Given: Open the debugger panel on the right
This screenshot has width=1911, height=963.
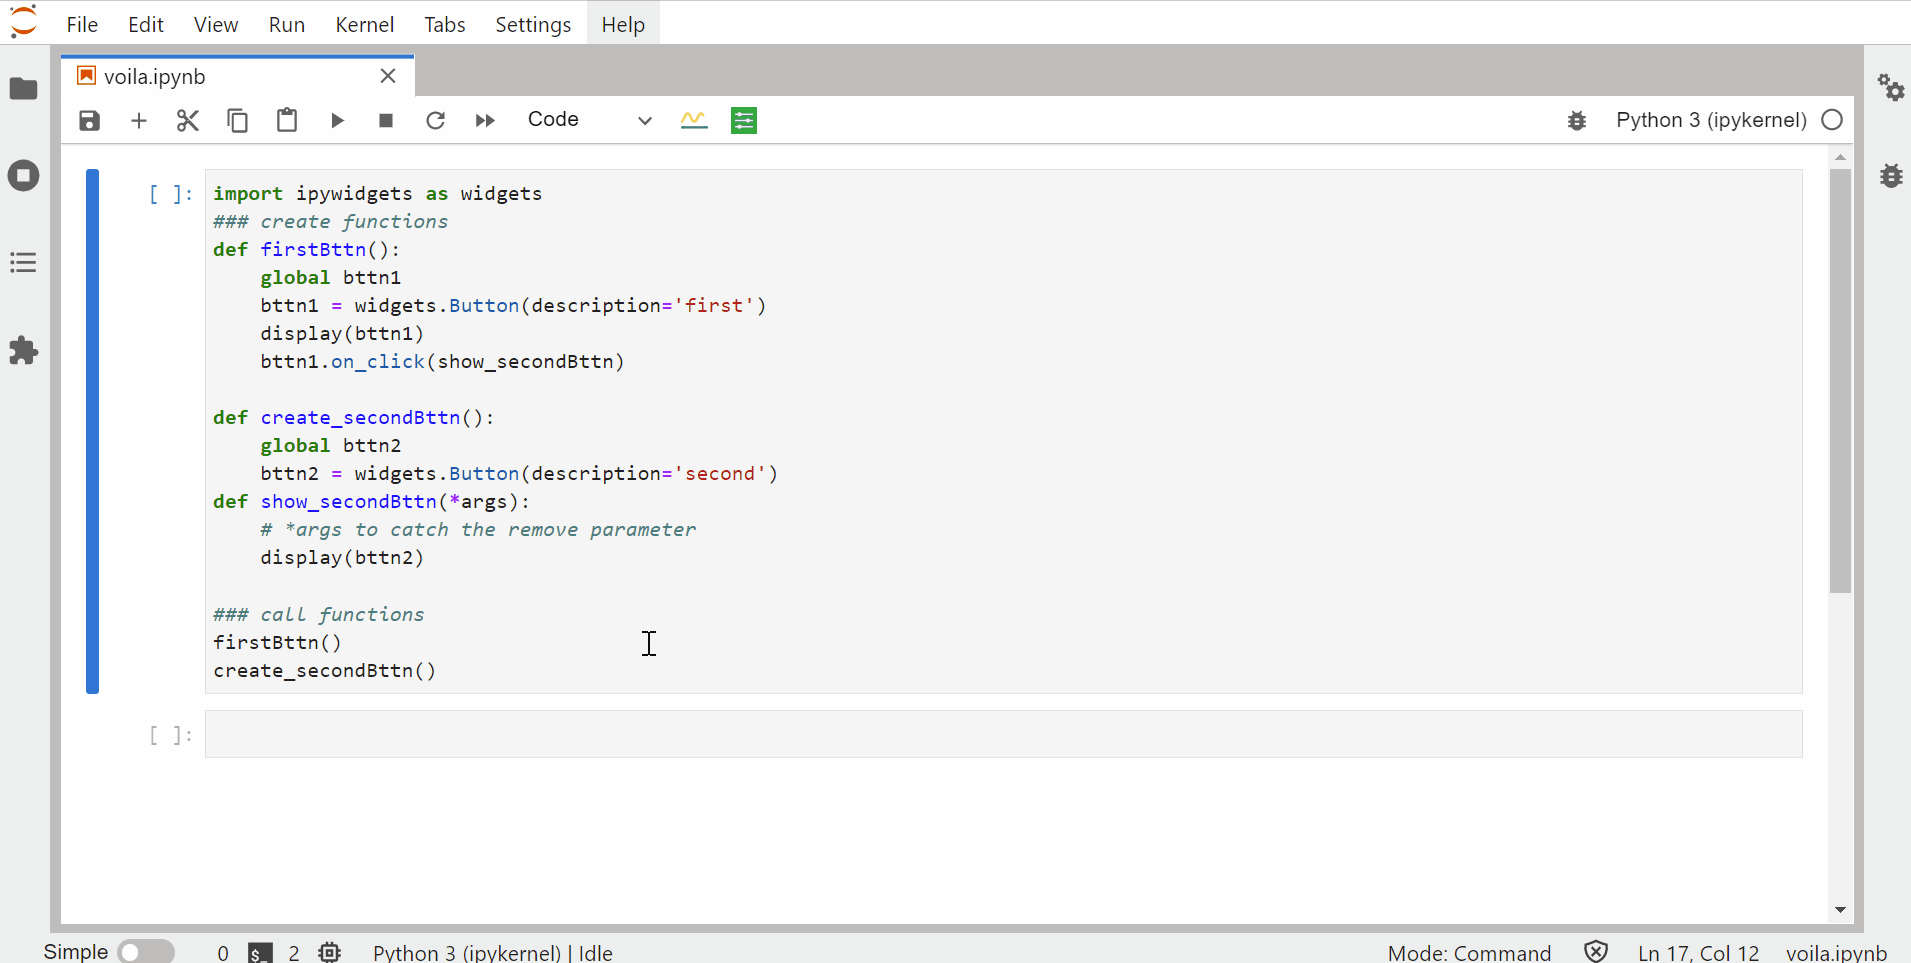Looking at the screenshot, I should click(x=1890, y=175).
